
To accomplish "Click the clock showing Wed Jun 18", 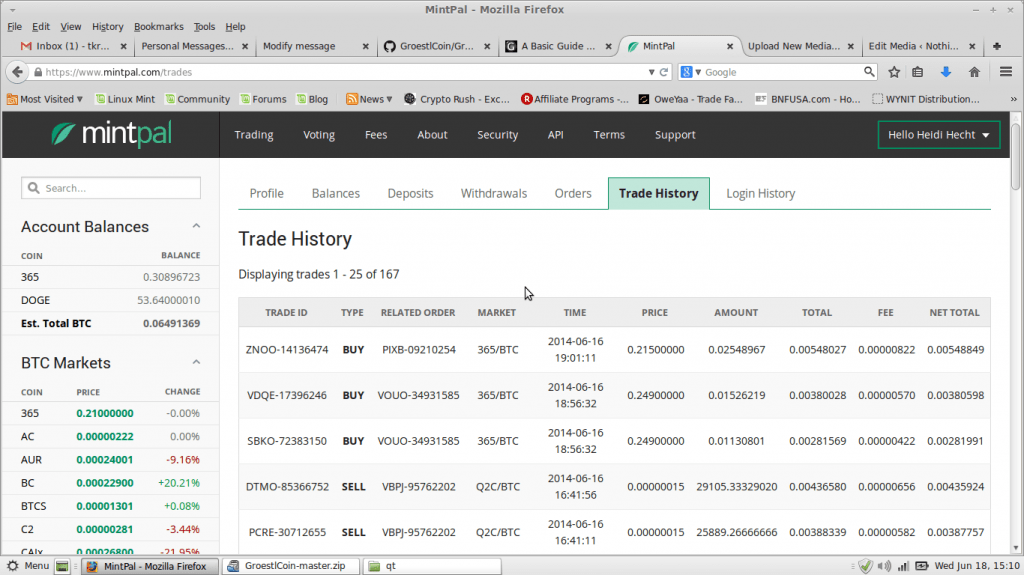I will (x=977, y=566).
